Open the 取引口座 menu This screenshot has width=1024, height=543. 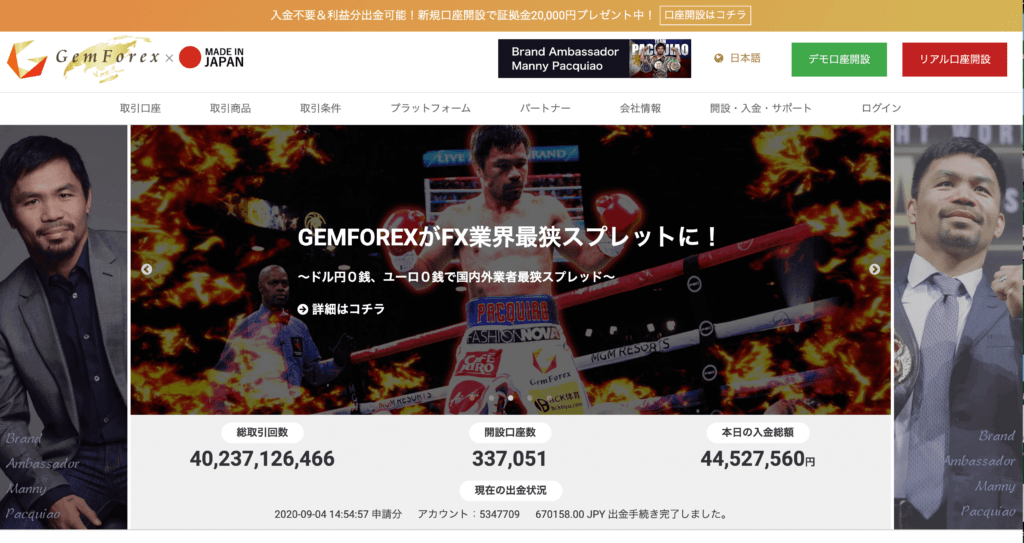tap(140, 108)
